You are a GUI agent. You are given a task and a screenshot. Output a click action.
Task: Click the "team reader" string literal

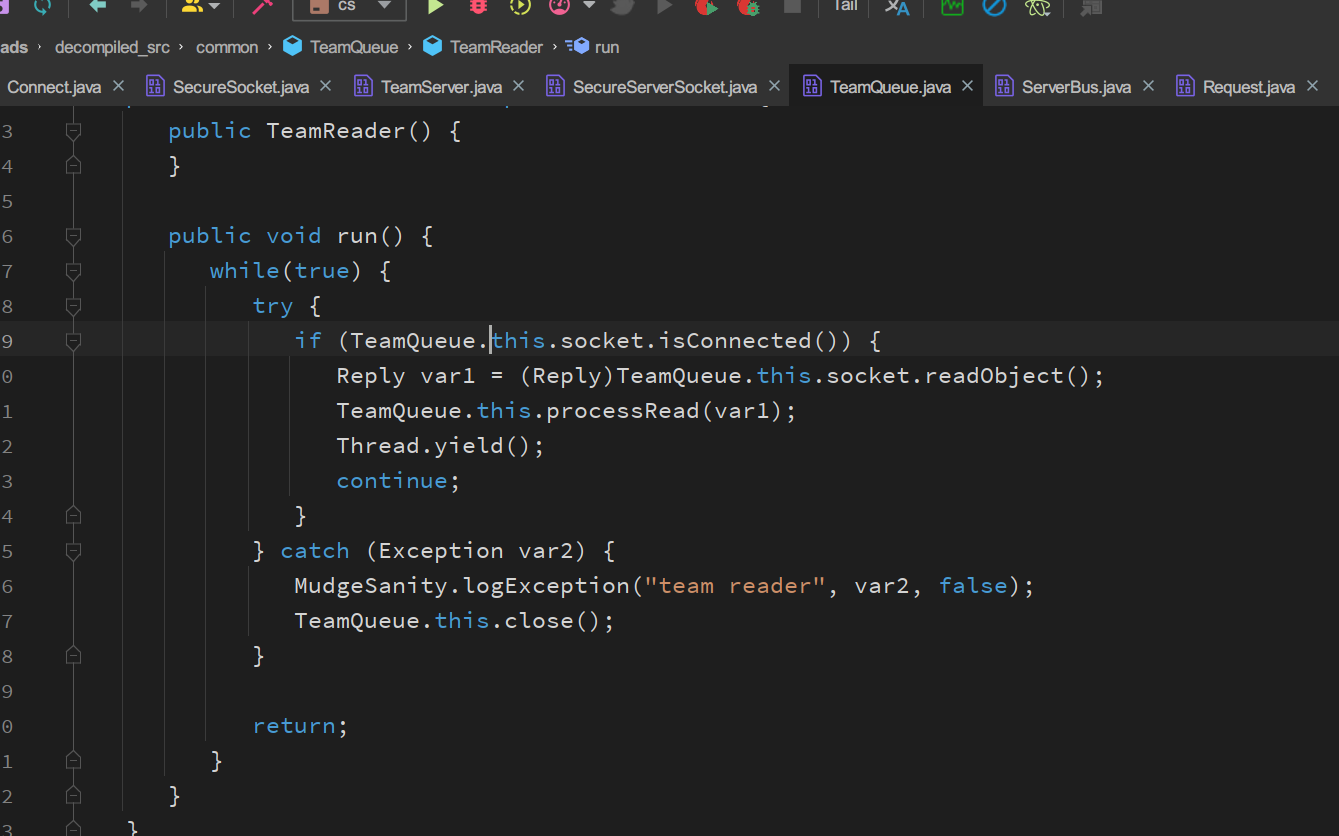[x=734, y=586]
